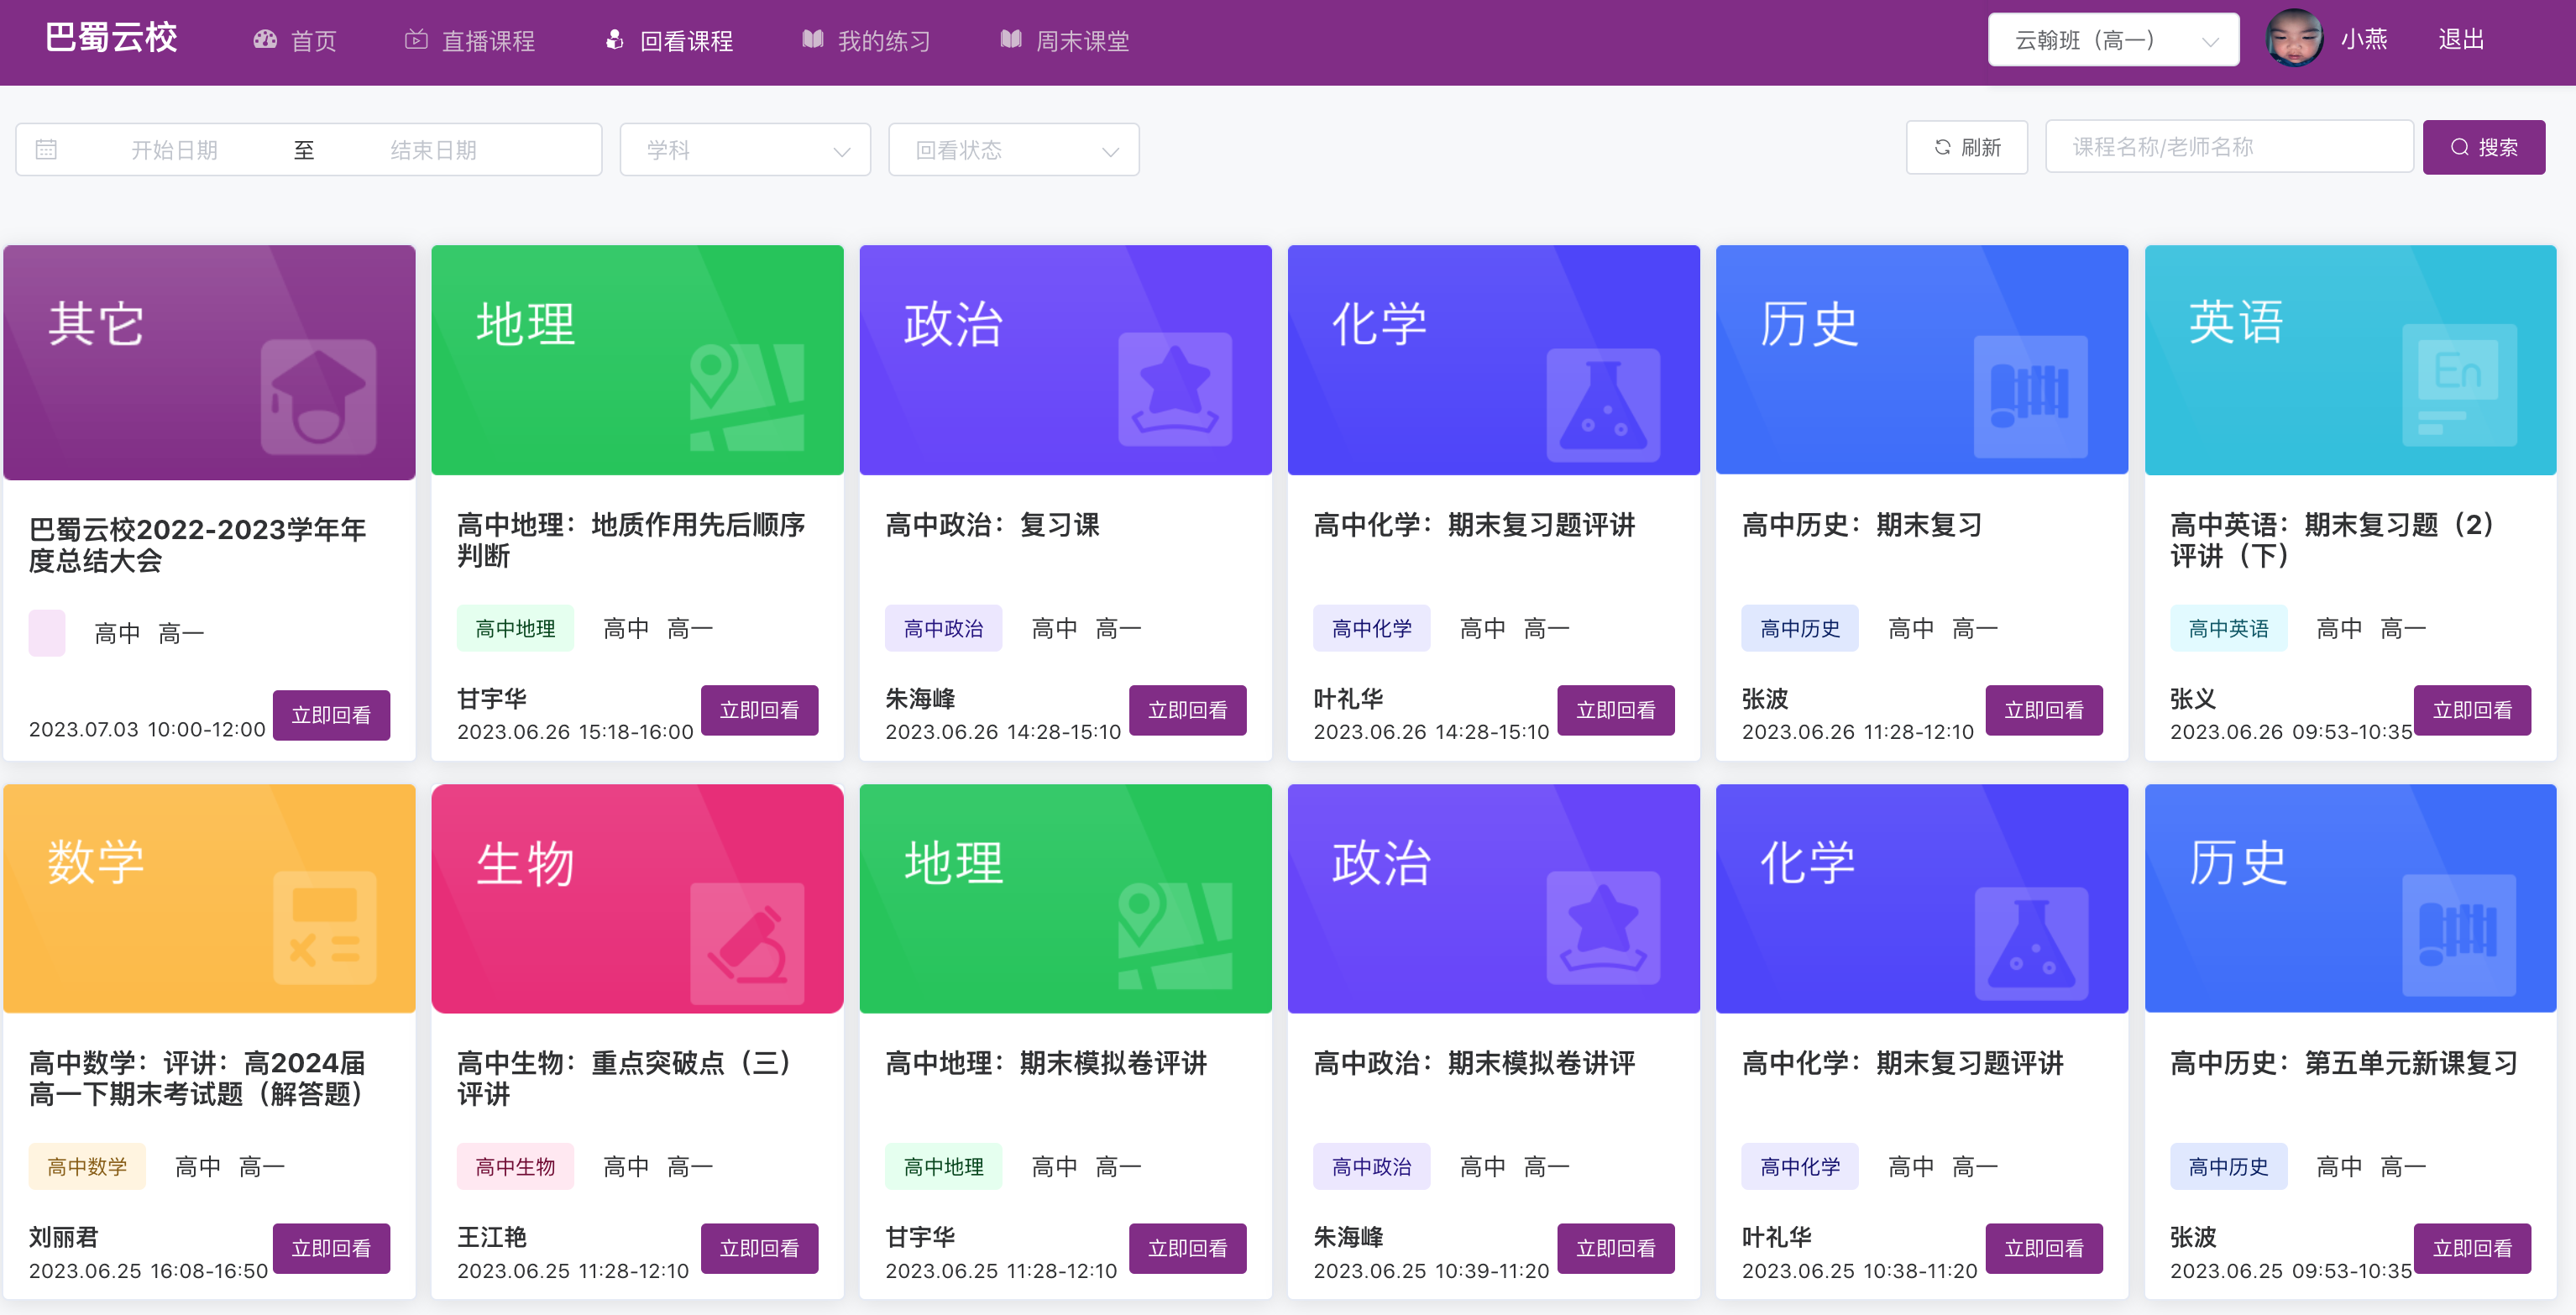Viewport: 2576px width, 1315px height.
Task: Click the En icon on 英语 card
Action: [2459, 385]
